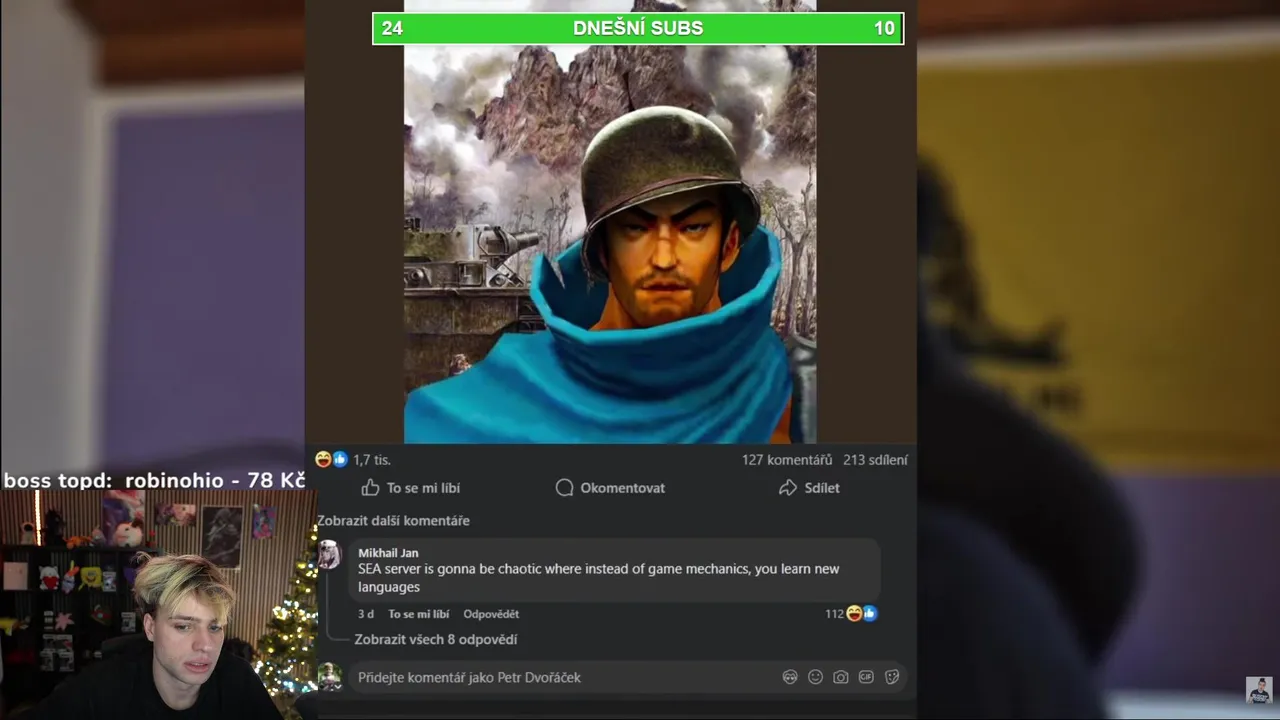The image size is (1280, 720).
Task: Expand 'Zobrazit další komentáře'
Action: (x=393, y=520)
